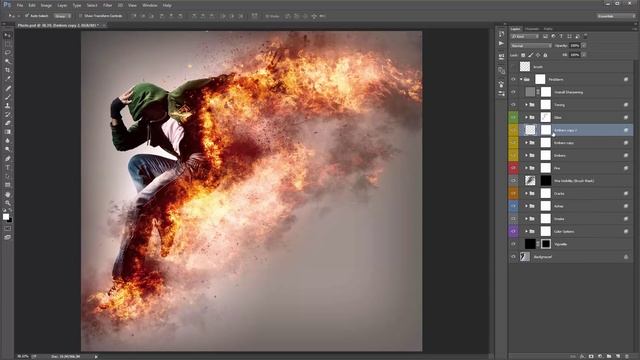Toggle visibility of the Ashes group
This screenshot has height=360, width=640.
tap(513, 206)
